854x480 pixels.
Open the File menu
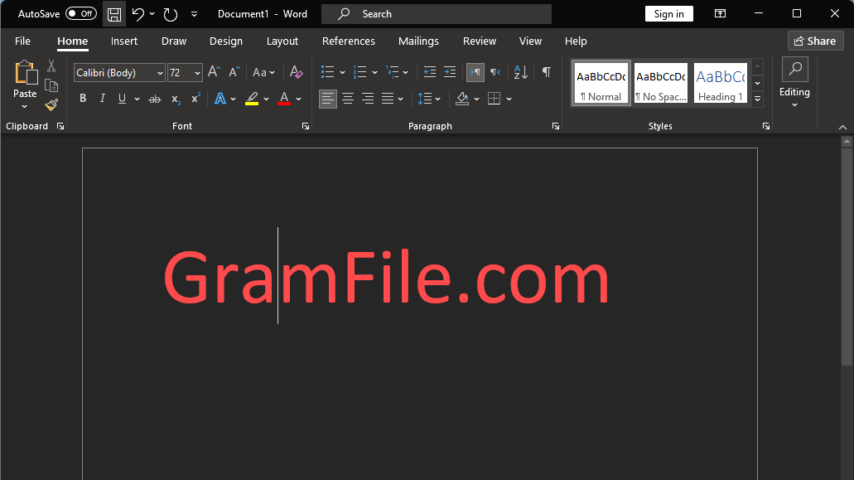[22, 41]
